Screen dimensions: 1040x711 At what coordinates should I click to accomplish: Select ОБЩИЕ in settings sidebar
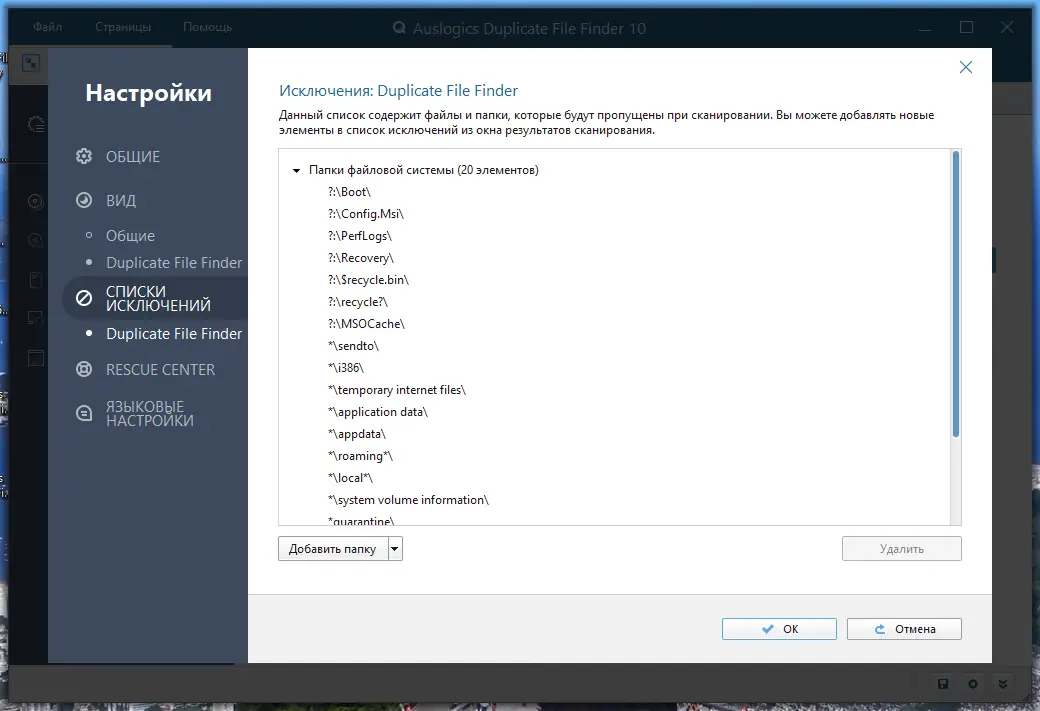click(x=133, y=157)
